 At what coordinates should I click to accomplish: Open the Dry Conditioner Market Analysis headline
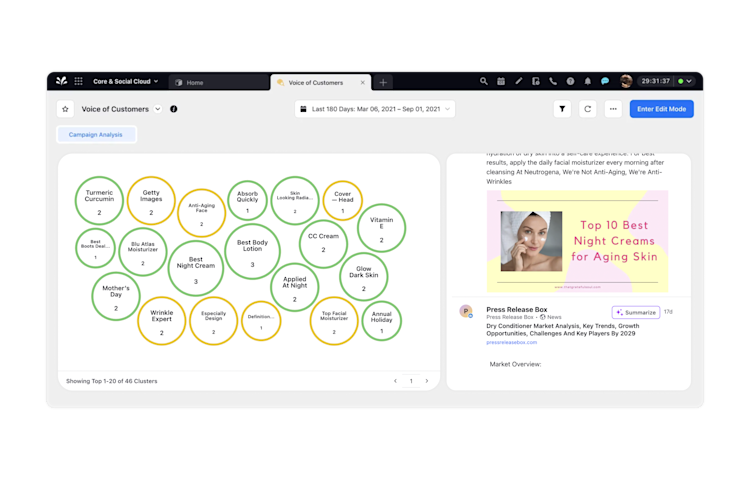pyautogui.click(x=562, y=329)
